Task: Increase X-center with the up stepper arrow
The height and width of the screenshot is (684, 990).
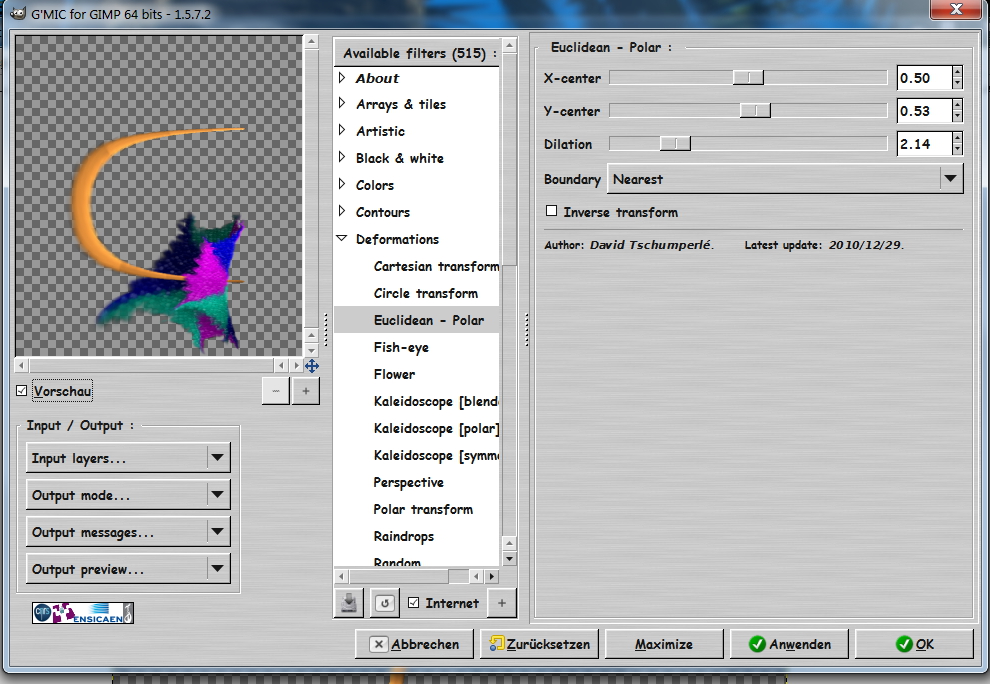Action: pos(957,72)
